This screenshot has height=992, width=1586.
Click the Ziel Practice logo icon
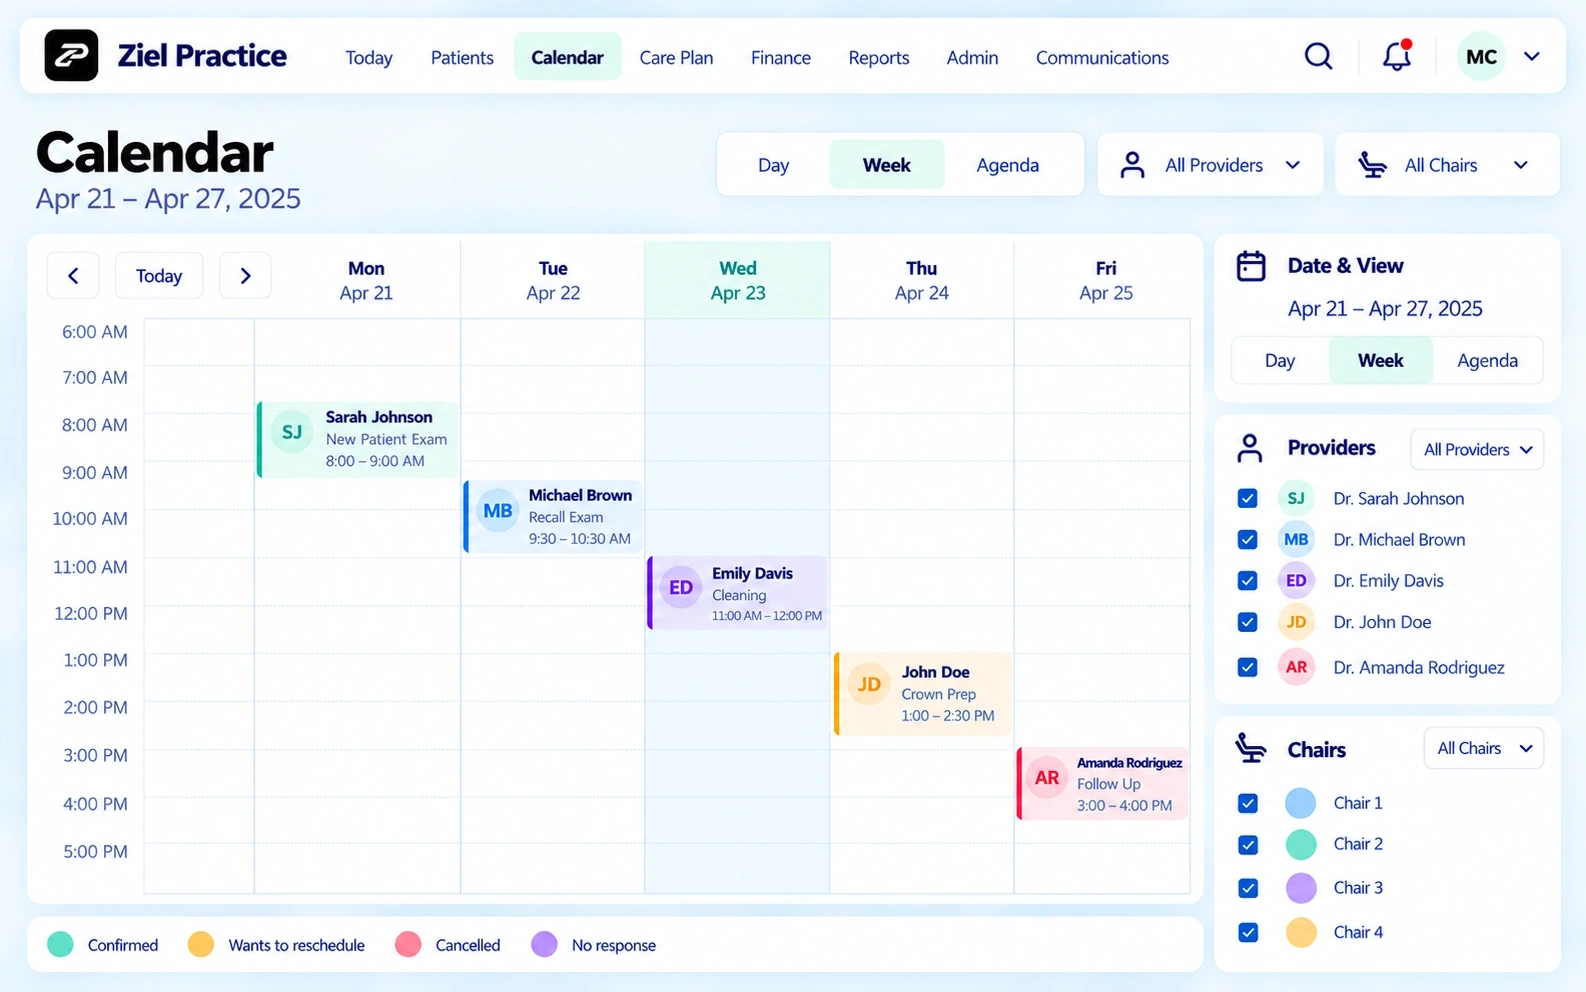click(71, 55)
